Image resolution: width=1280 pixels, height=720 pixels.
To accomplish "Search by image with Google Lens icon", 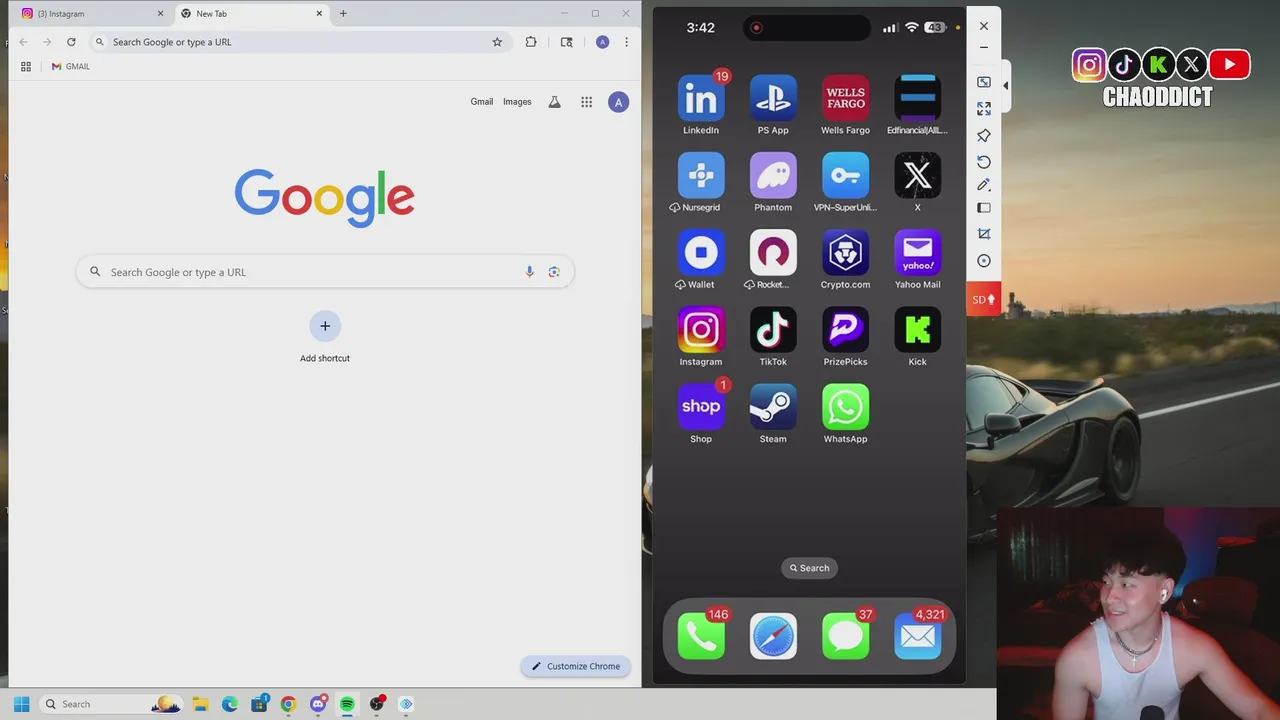I will point(554,272).
